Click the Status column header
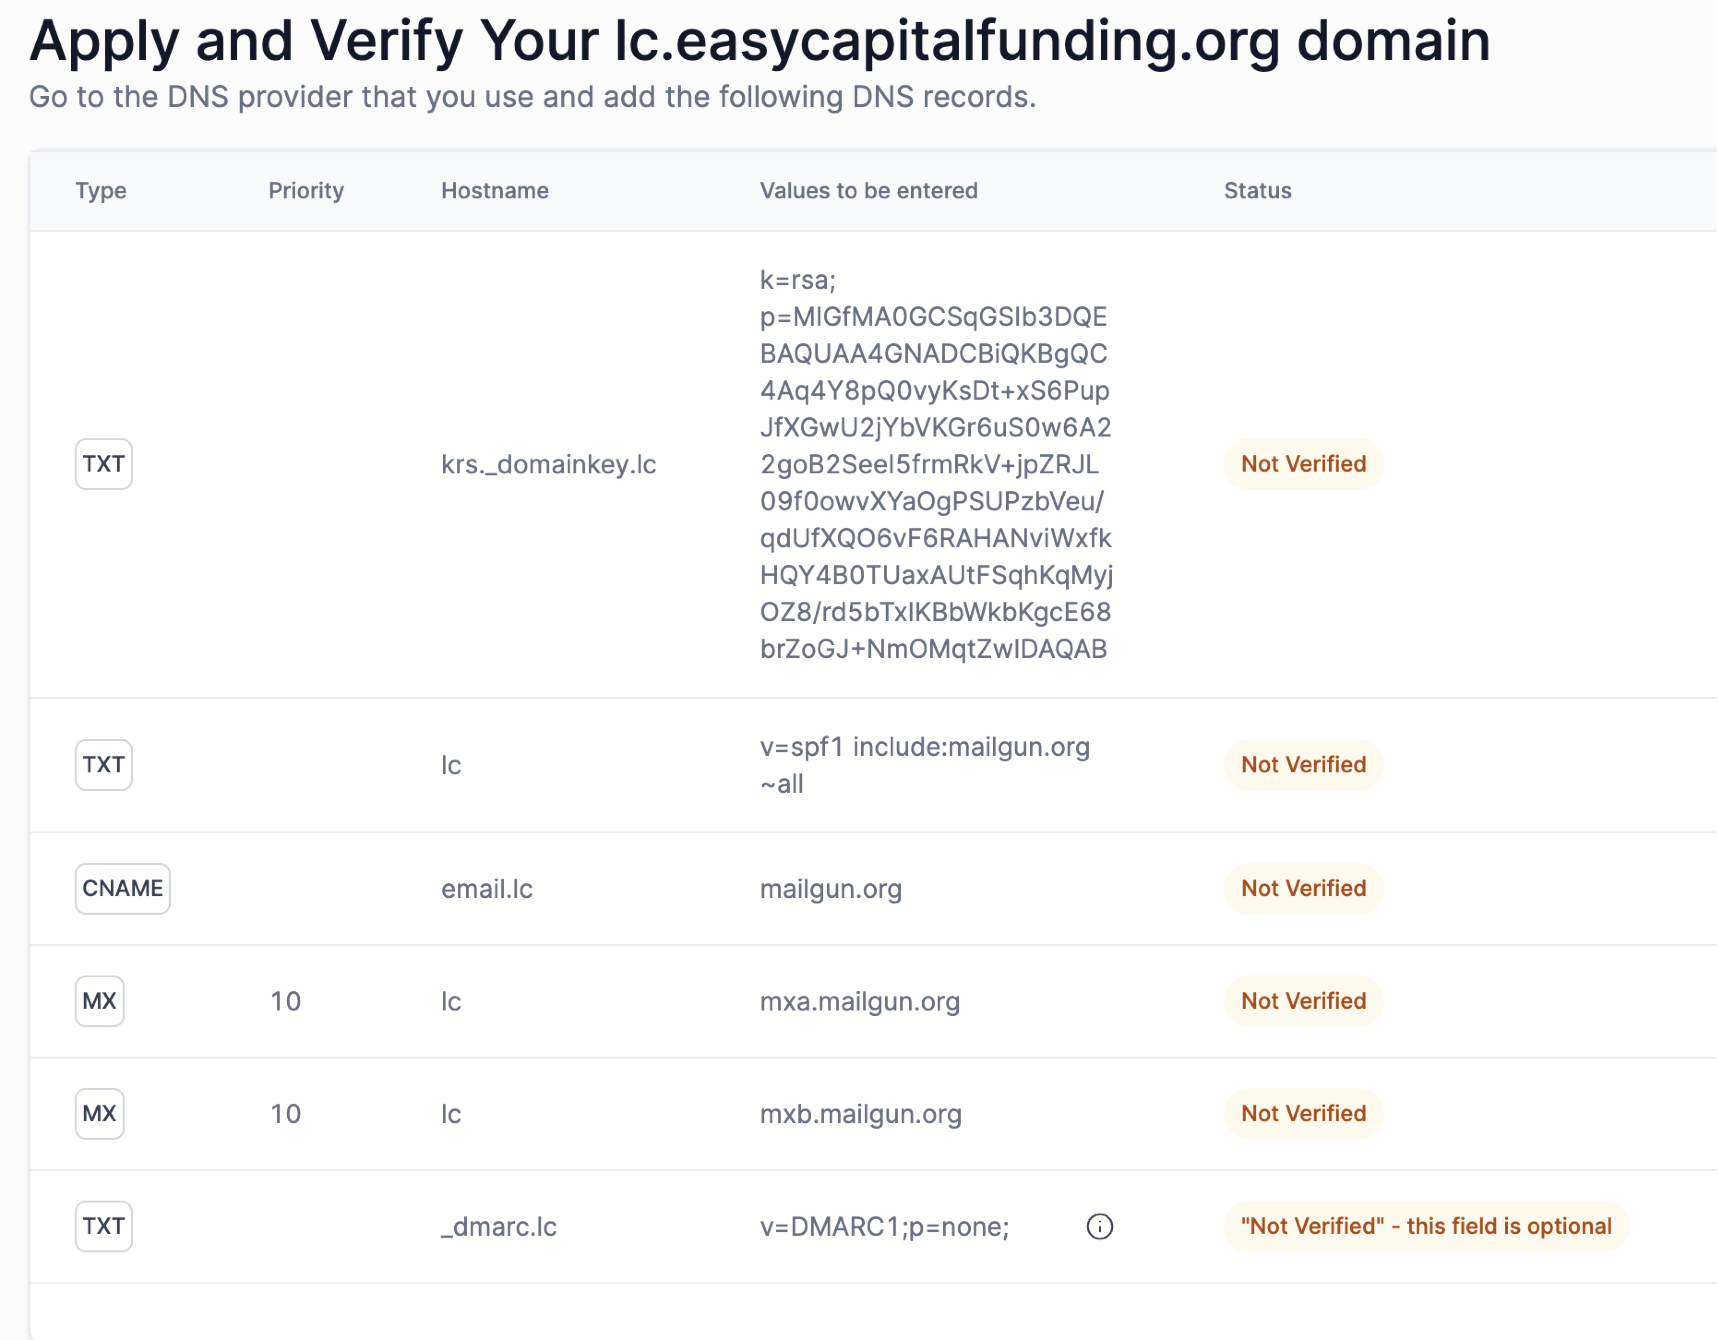 [x=1257, y=191]
